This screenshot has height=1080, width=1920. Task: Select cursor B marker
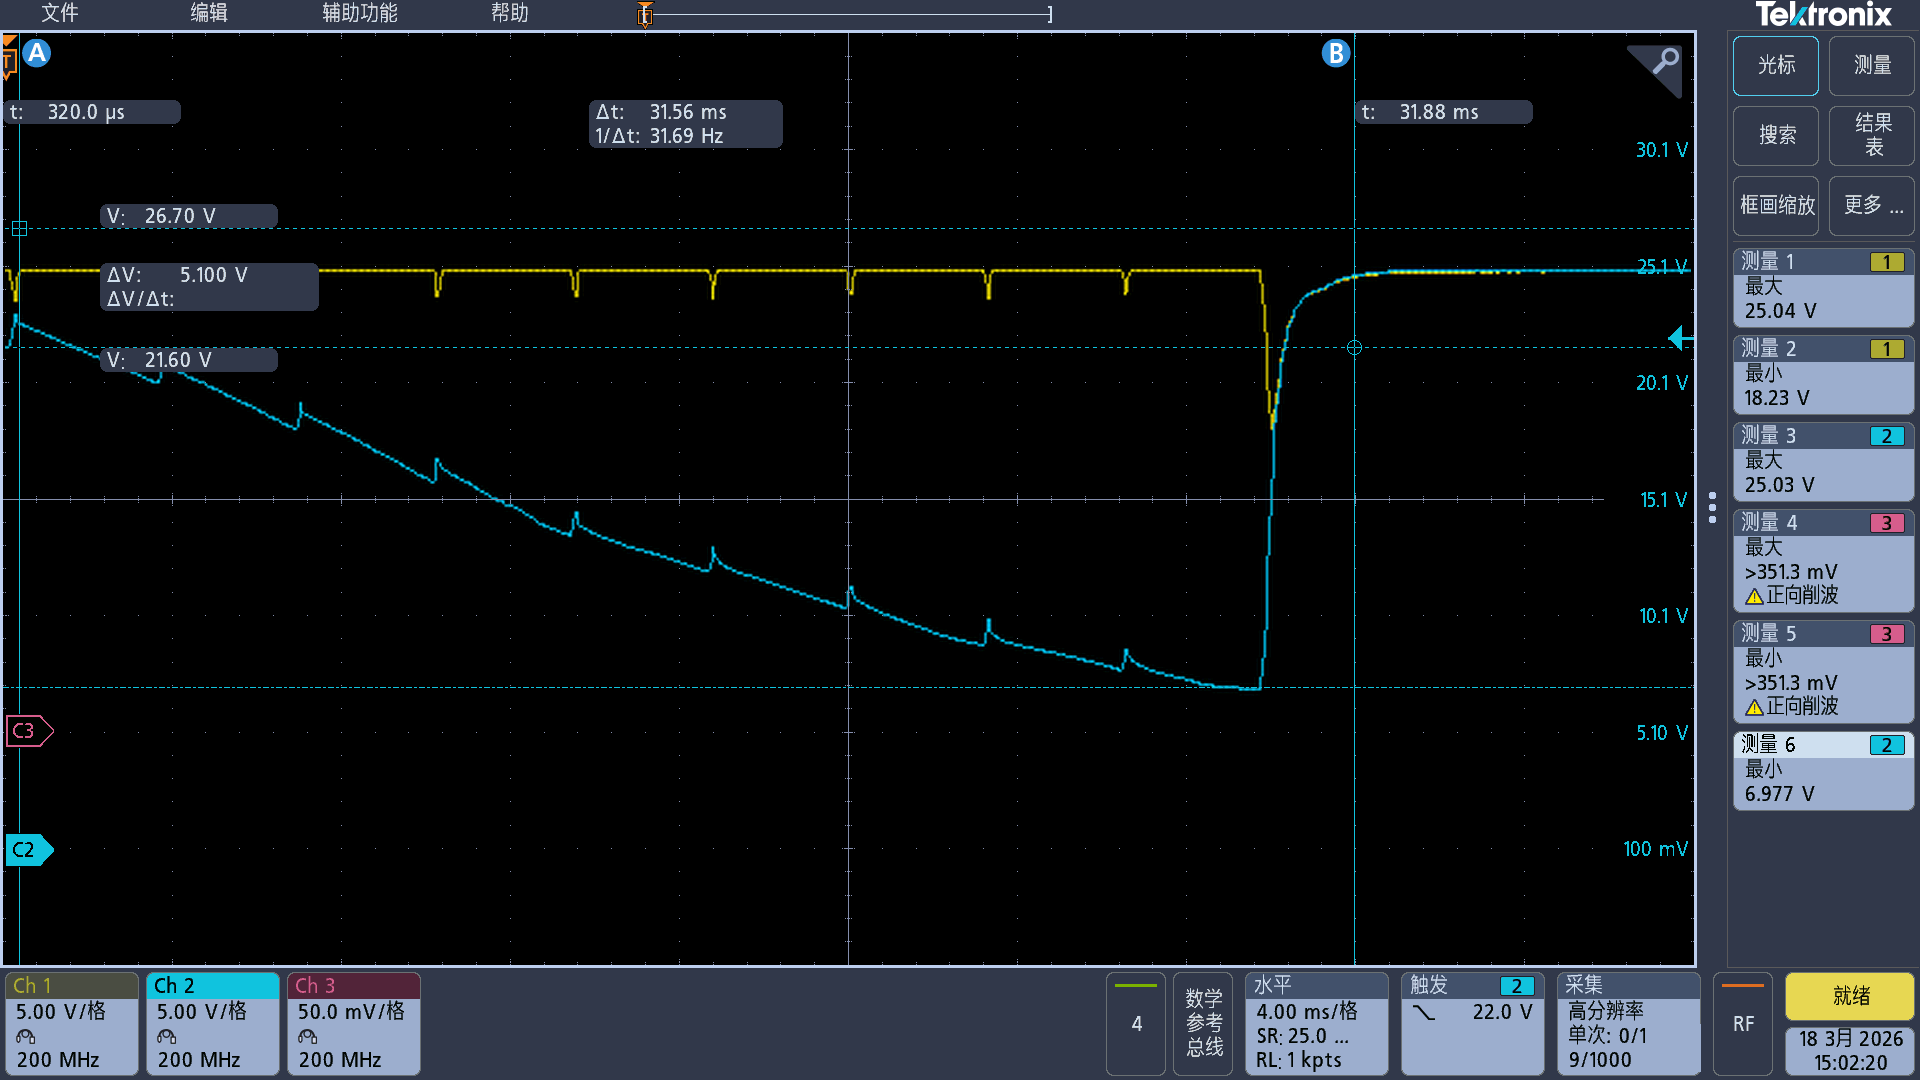[1335, 53]
